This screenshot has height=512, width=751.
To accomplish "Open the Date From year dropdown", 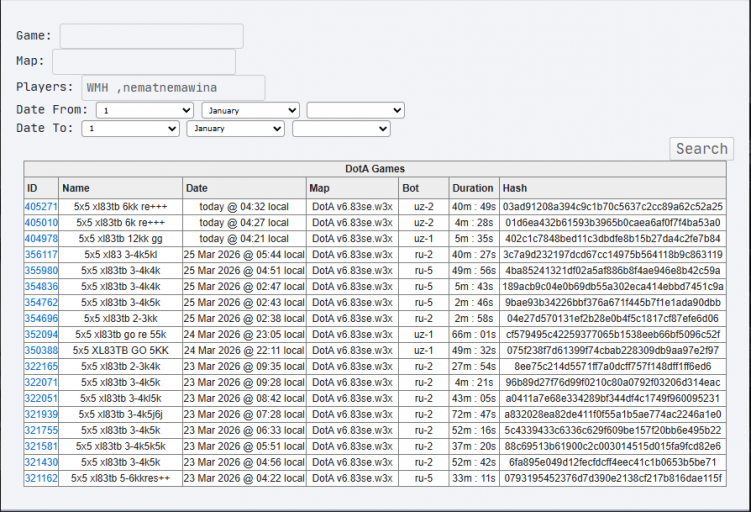I will (355, 110).
